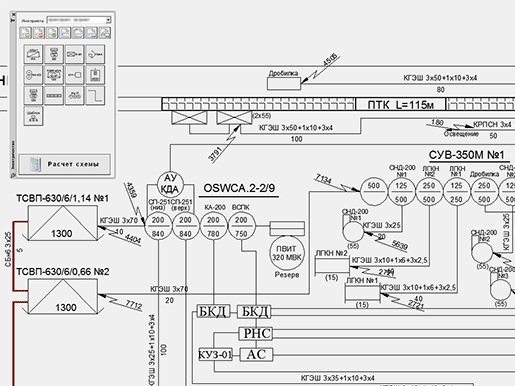This screenshot has width=515, height=386.
Task: Click the Расчет схемы button
Action: [x=65, y=164]
